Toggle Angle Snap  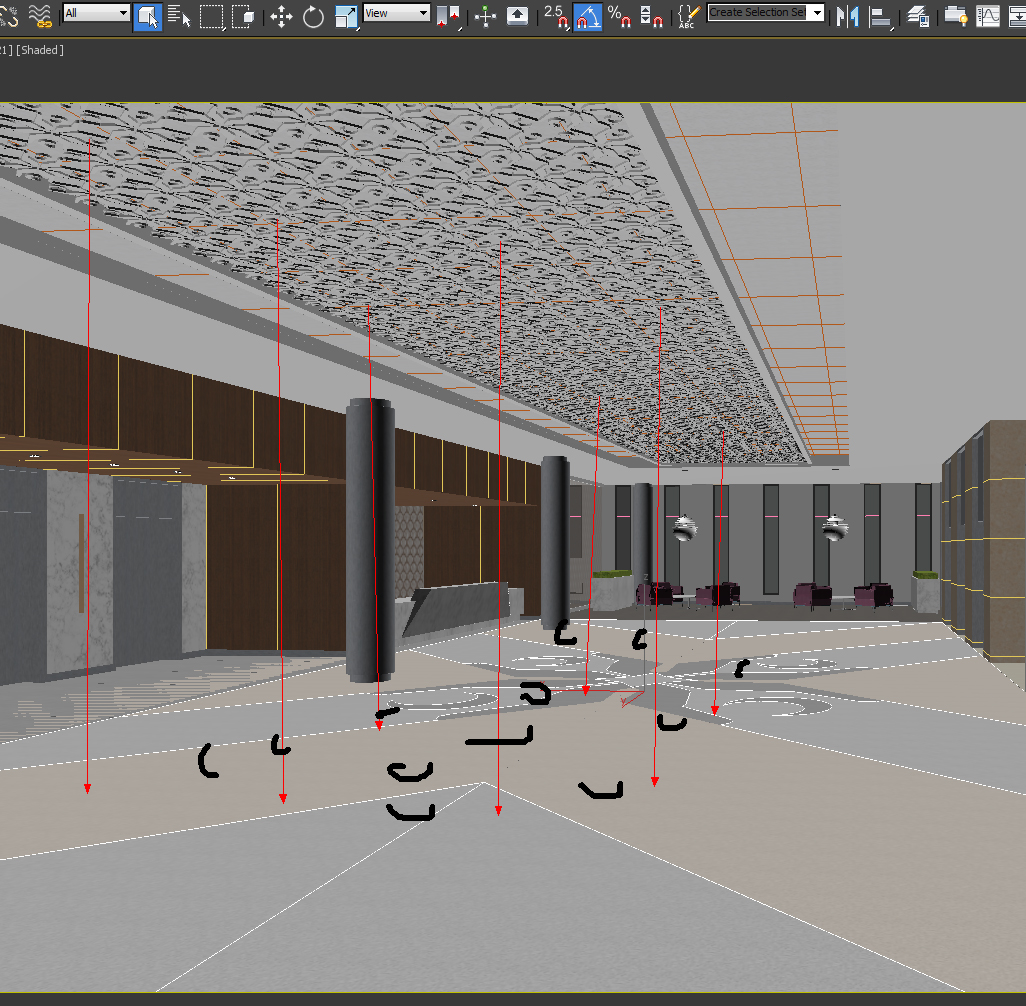[x=588, y=16]
